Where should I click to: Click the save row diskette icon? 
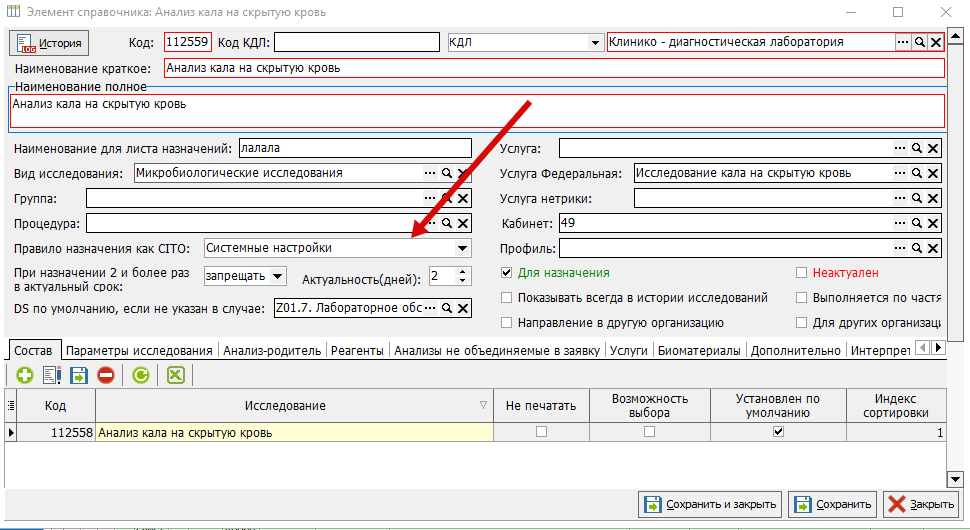point(79,375)
